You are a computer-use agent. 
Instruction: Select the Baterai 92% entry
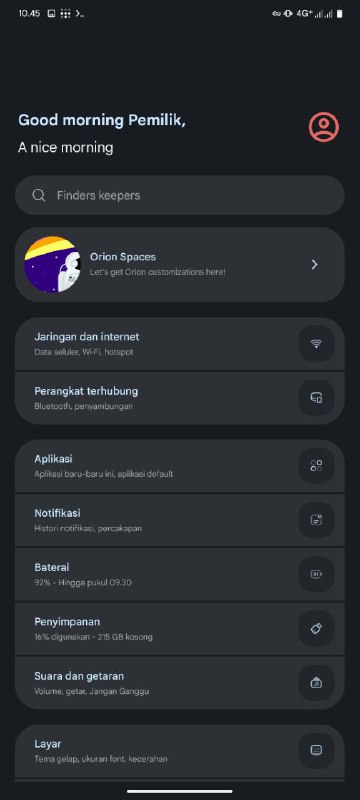tap(179, 574)
